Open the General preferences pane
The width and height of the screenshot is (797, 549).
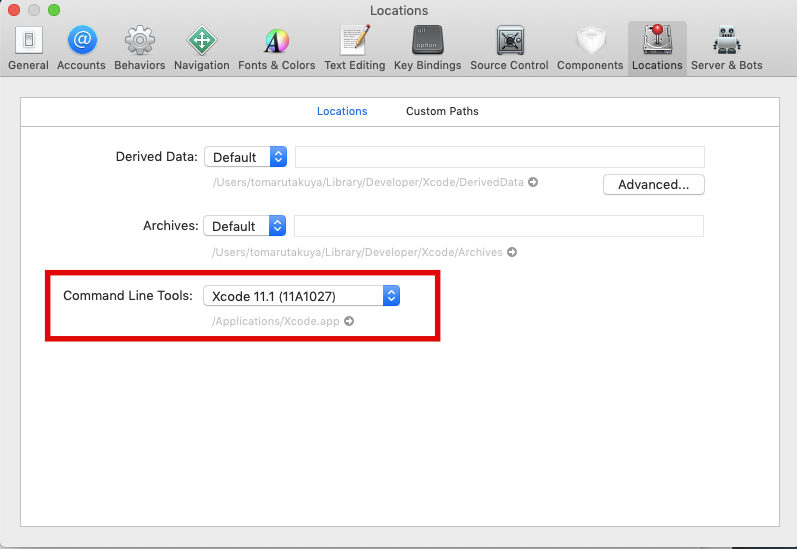(28, 49)
